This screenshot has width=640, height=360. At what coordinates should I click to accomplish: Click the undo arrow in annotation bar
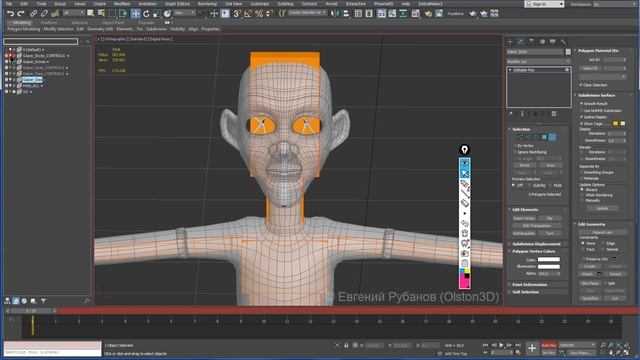[464, 223]
